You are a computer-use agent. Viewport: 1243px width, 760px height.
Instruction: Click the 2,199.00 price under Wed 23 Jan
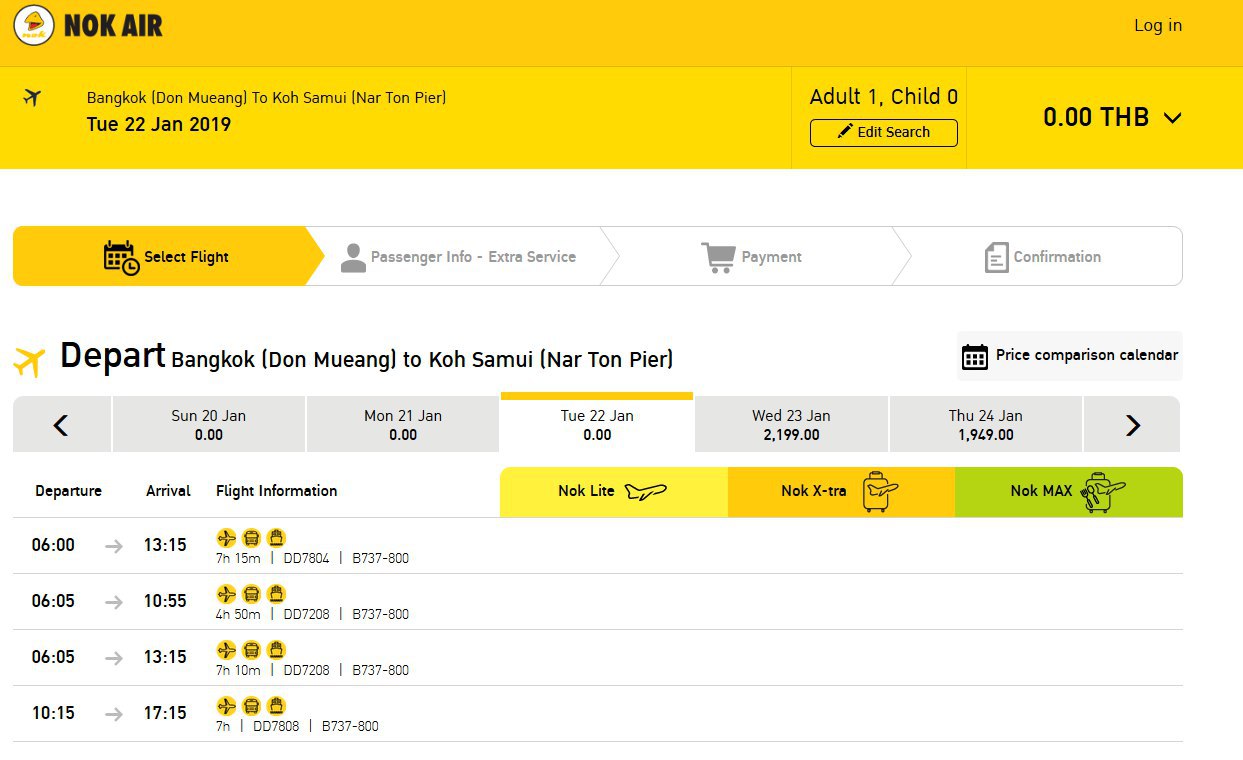(x=791, y=435)
